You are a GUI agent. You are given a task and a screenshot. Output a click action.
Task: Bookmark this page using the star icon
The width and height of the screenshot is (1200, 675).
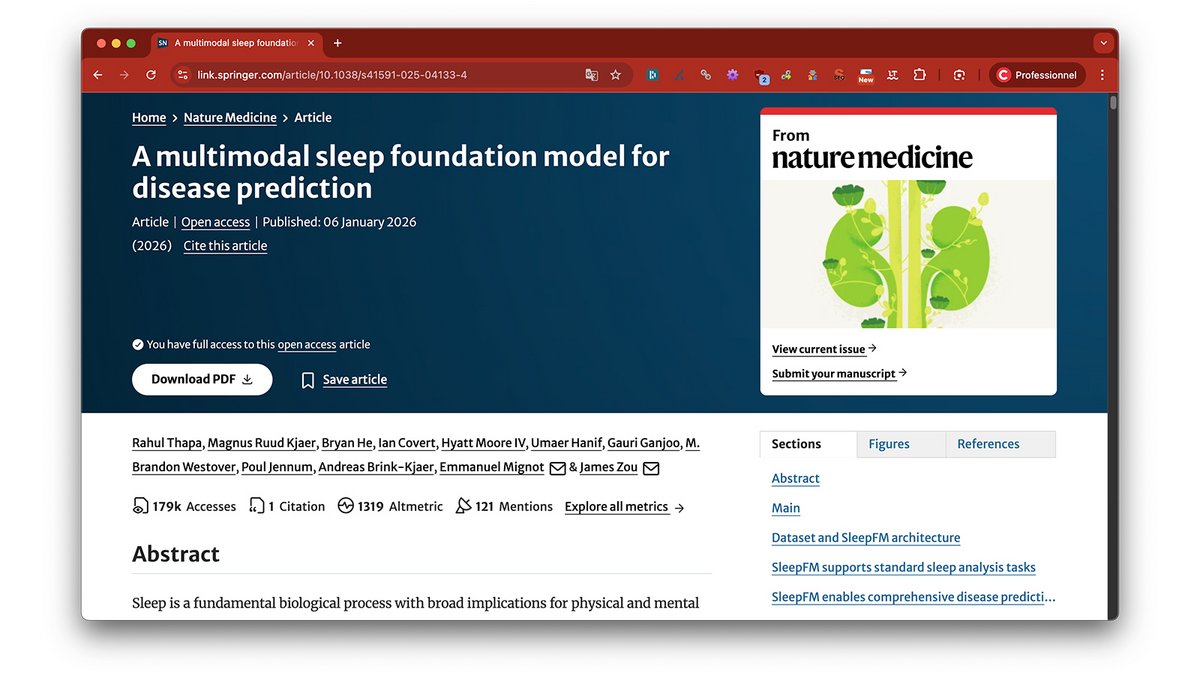pos(616,75)
